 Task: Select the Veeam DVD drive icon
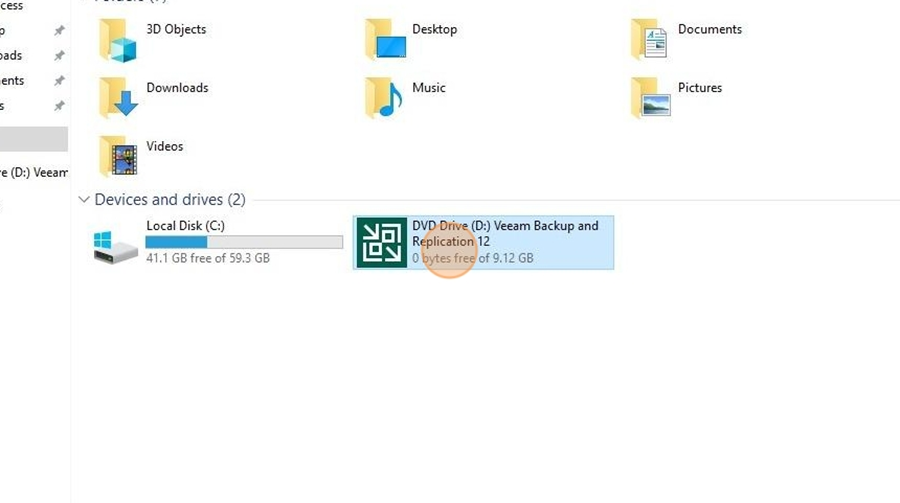pyautogui.click(x=381, y=242)
